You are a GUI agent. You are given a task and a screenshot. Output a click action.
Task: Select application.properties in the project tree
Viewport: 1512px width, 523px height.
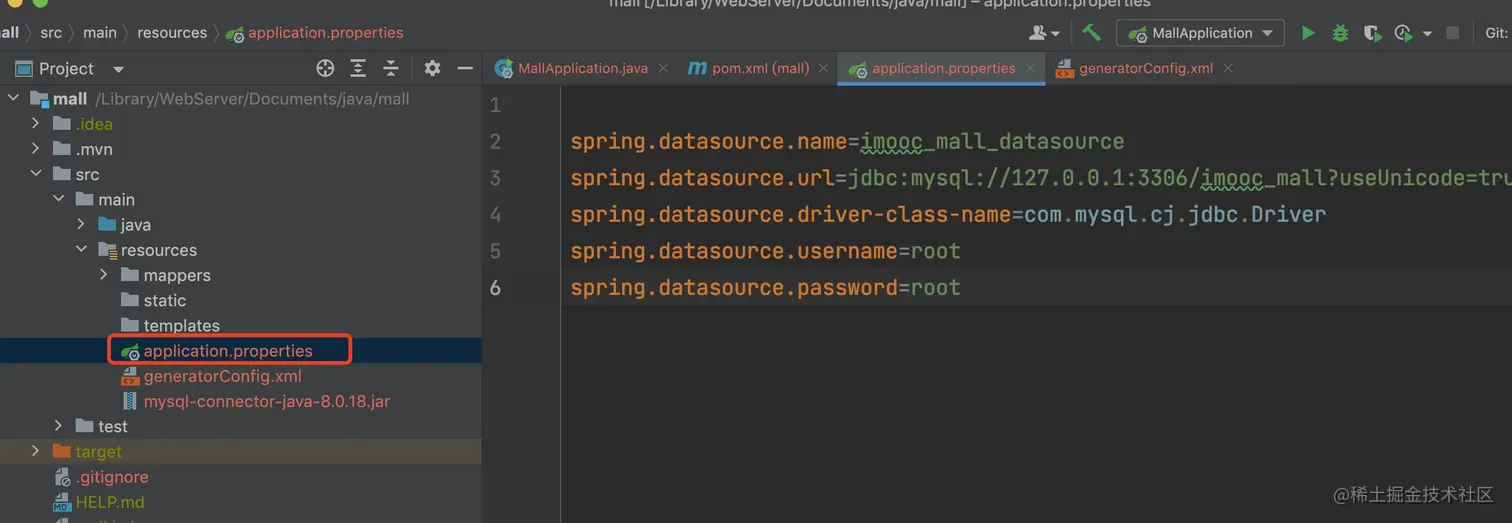tap(216, 351)
